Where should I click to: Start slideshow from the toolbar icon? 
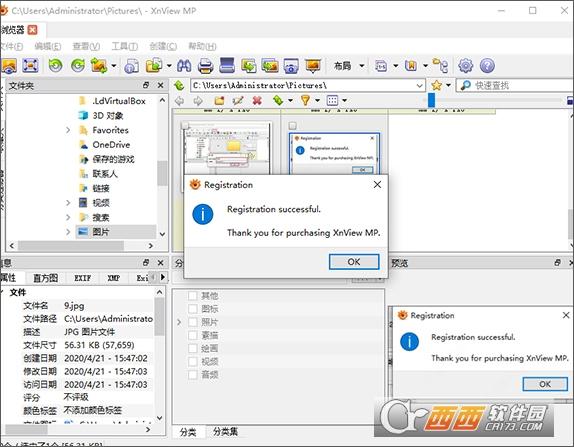coord(313,66)
